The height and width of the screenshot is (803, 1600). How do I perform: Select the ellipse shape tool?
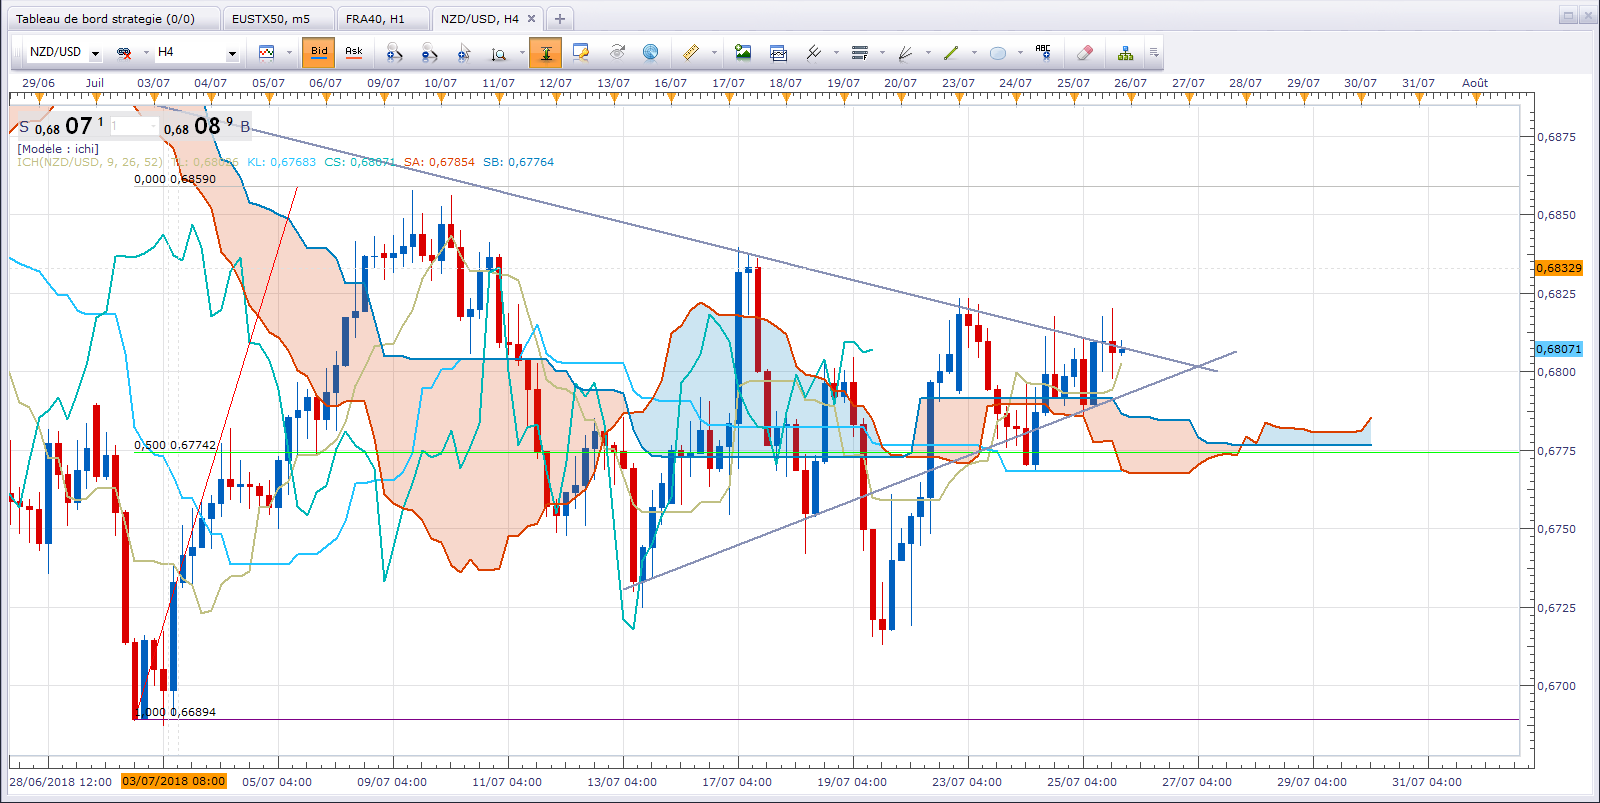[998, 52]
